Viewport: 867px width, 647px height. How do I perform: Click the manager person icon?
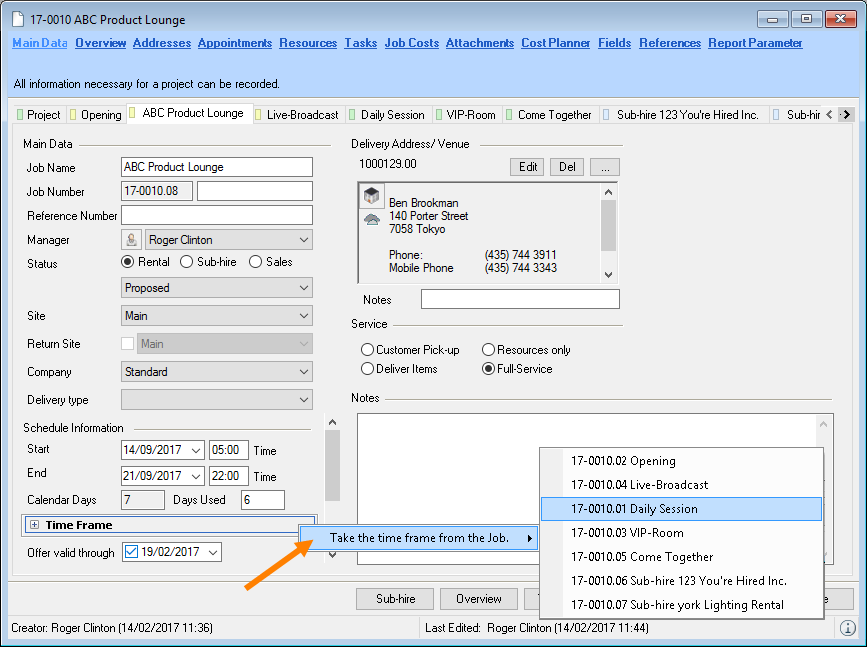[x=131, y=240]
